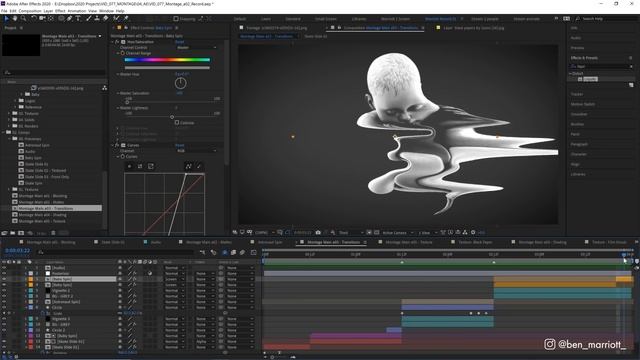Hide the Vignette 3 layer eye toggle
Screen dimensions: 640x360
(4, 319)
